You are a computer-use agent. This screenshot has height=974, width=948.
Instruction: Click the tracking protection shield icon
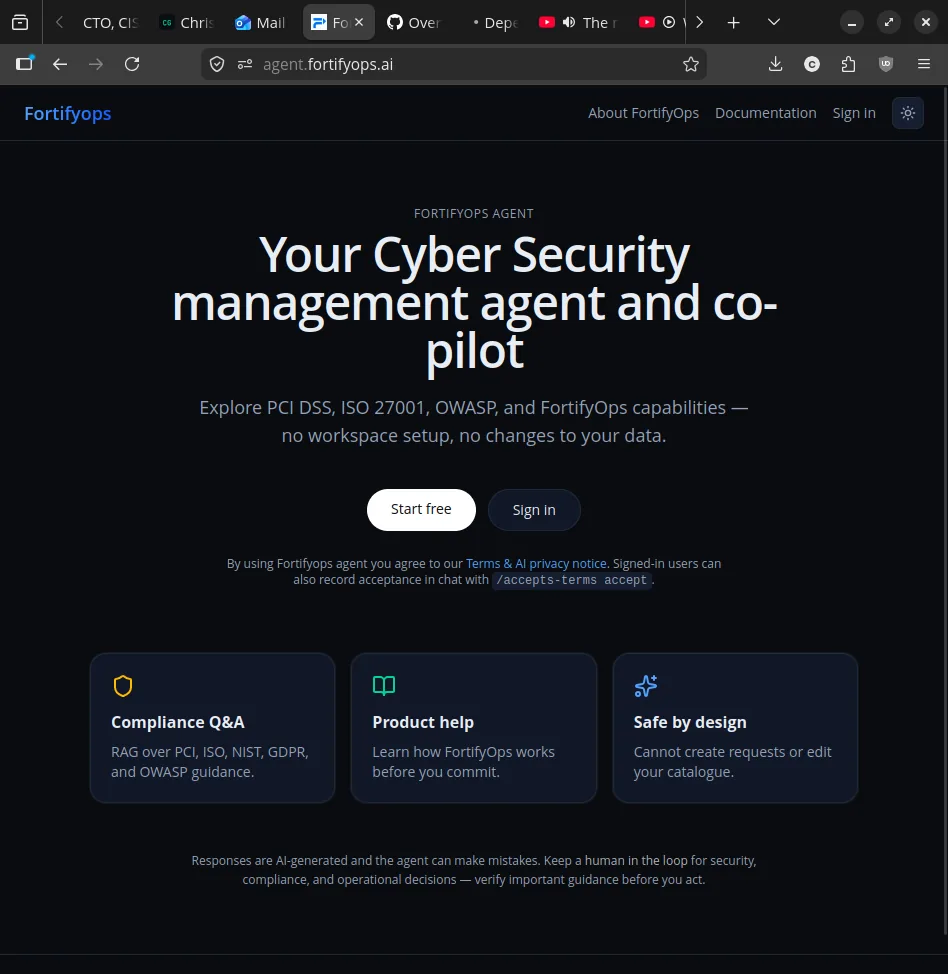pyautogui.click(x=217, y=64)
